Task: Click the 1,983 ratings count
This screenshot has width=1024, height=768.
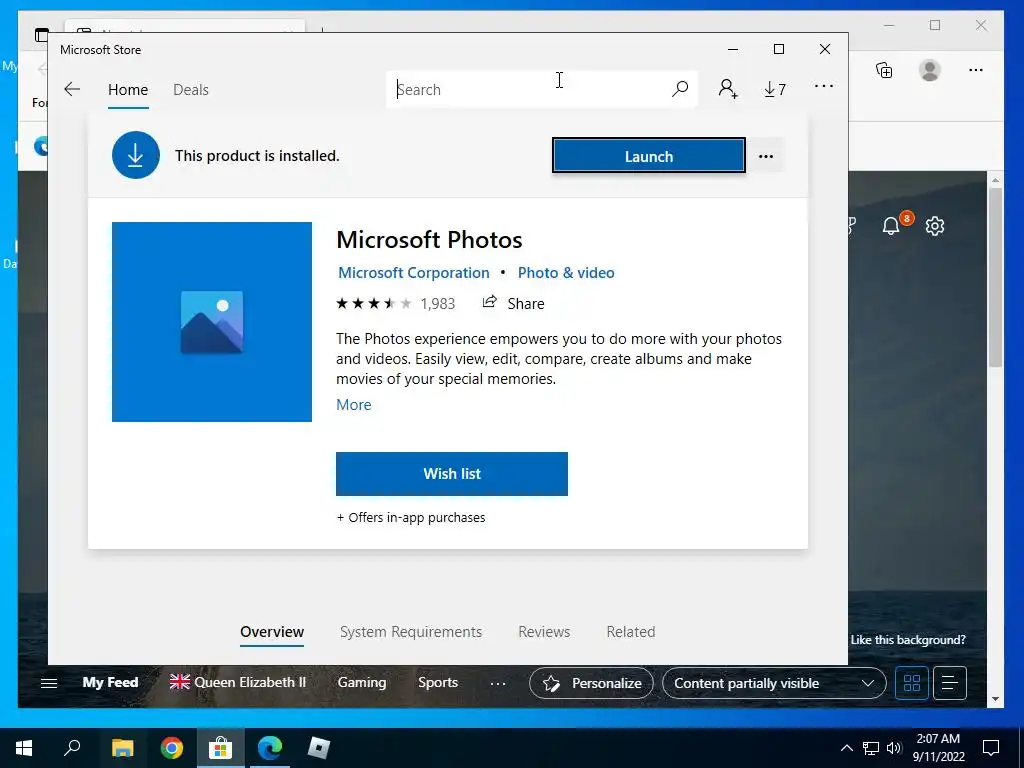Action: (438, 304)
